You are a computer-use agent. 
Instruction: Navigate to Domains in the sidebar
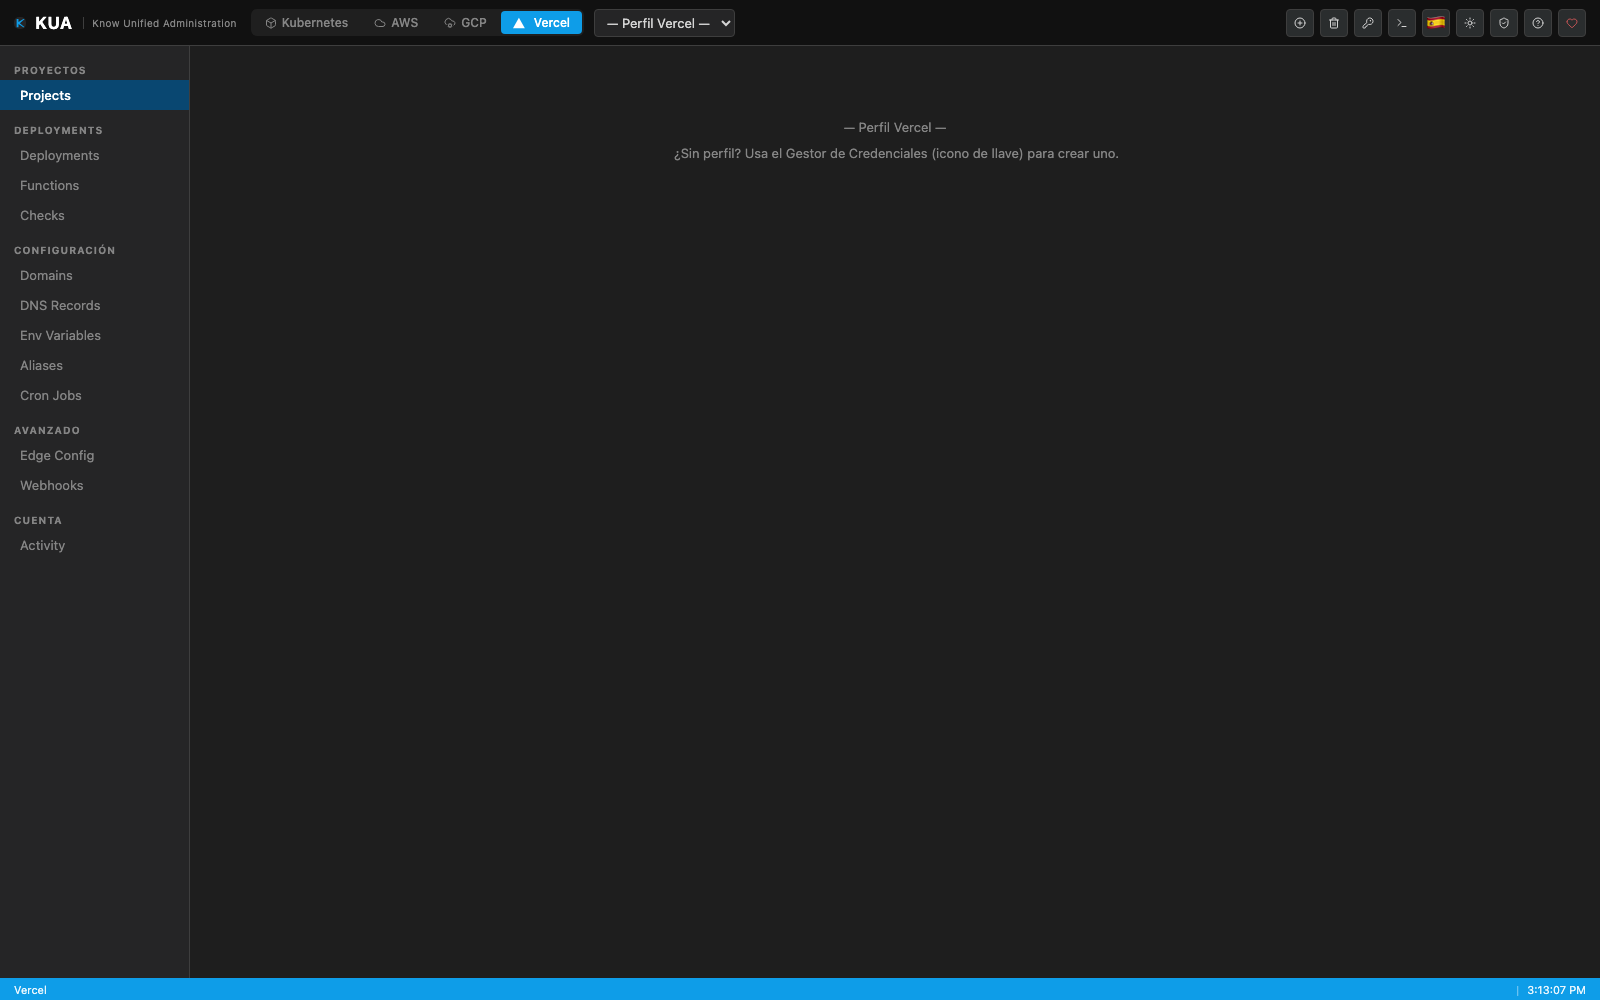[x=94, y=275]
